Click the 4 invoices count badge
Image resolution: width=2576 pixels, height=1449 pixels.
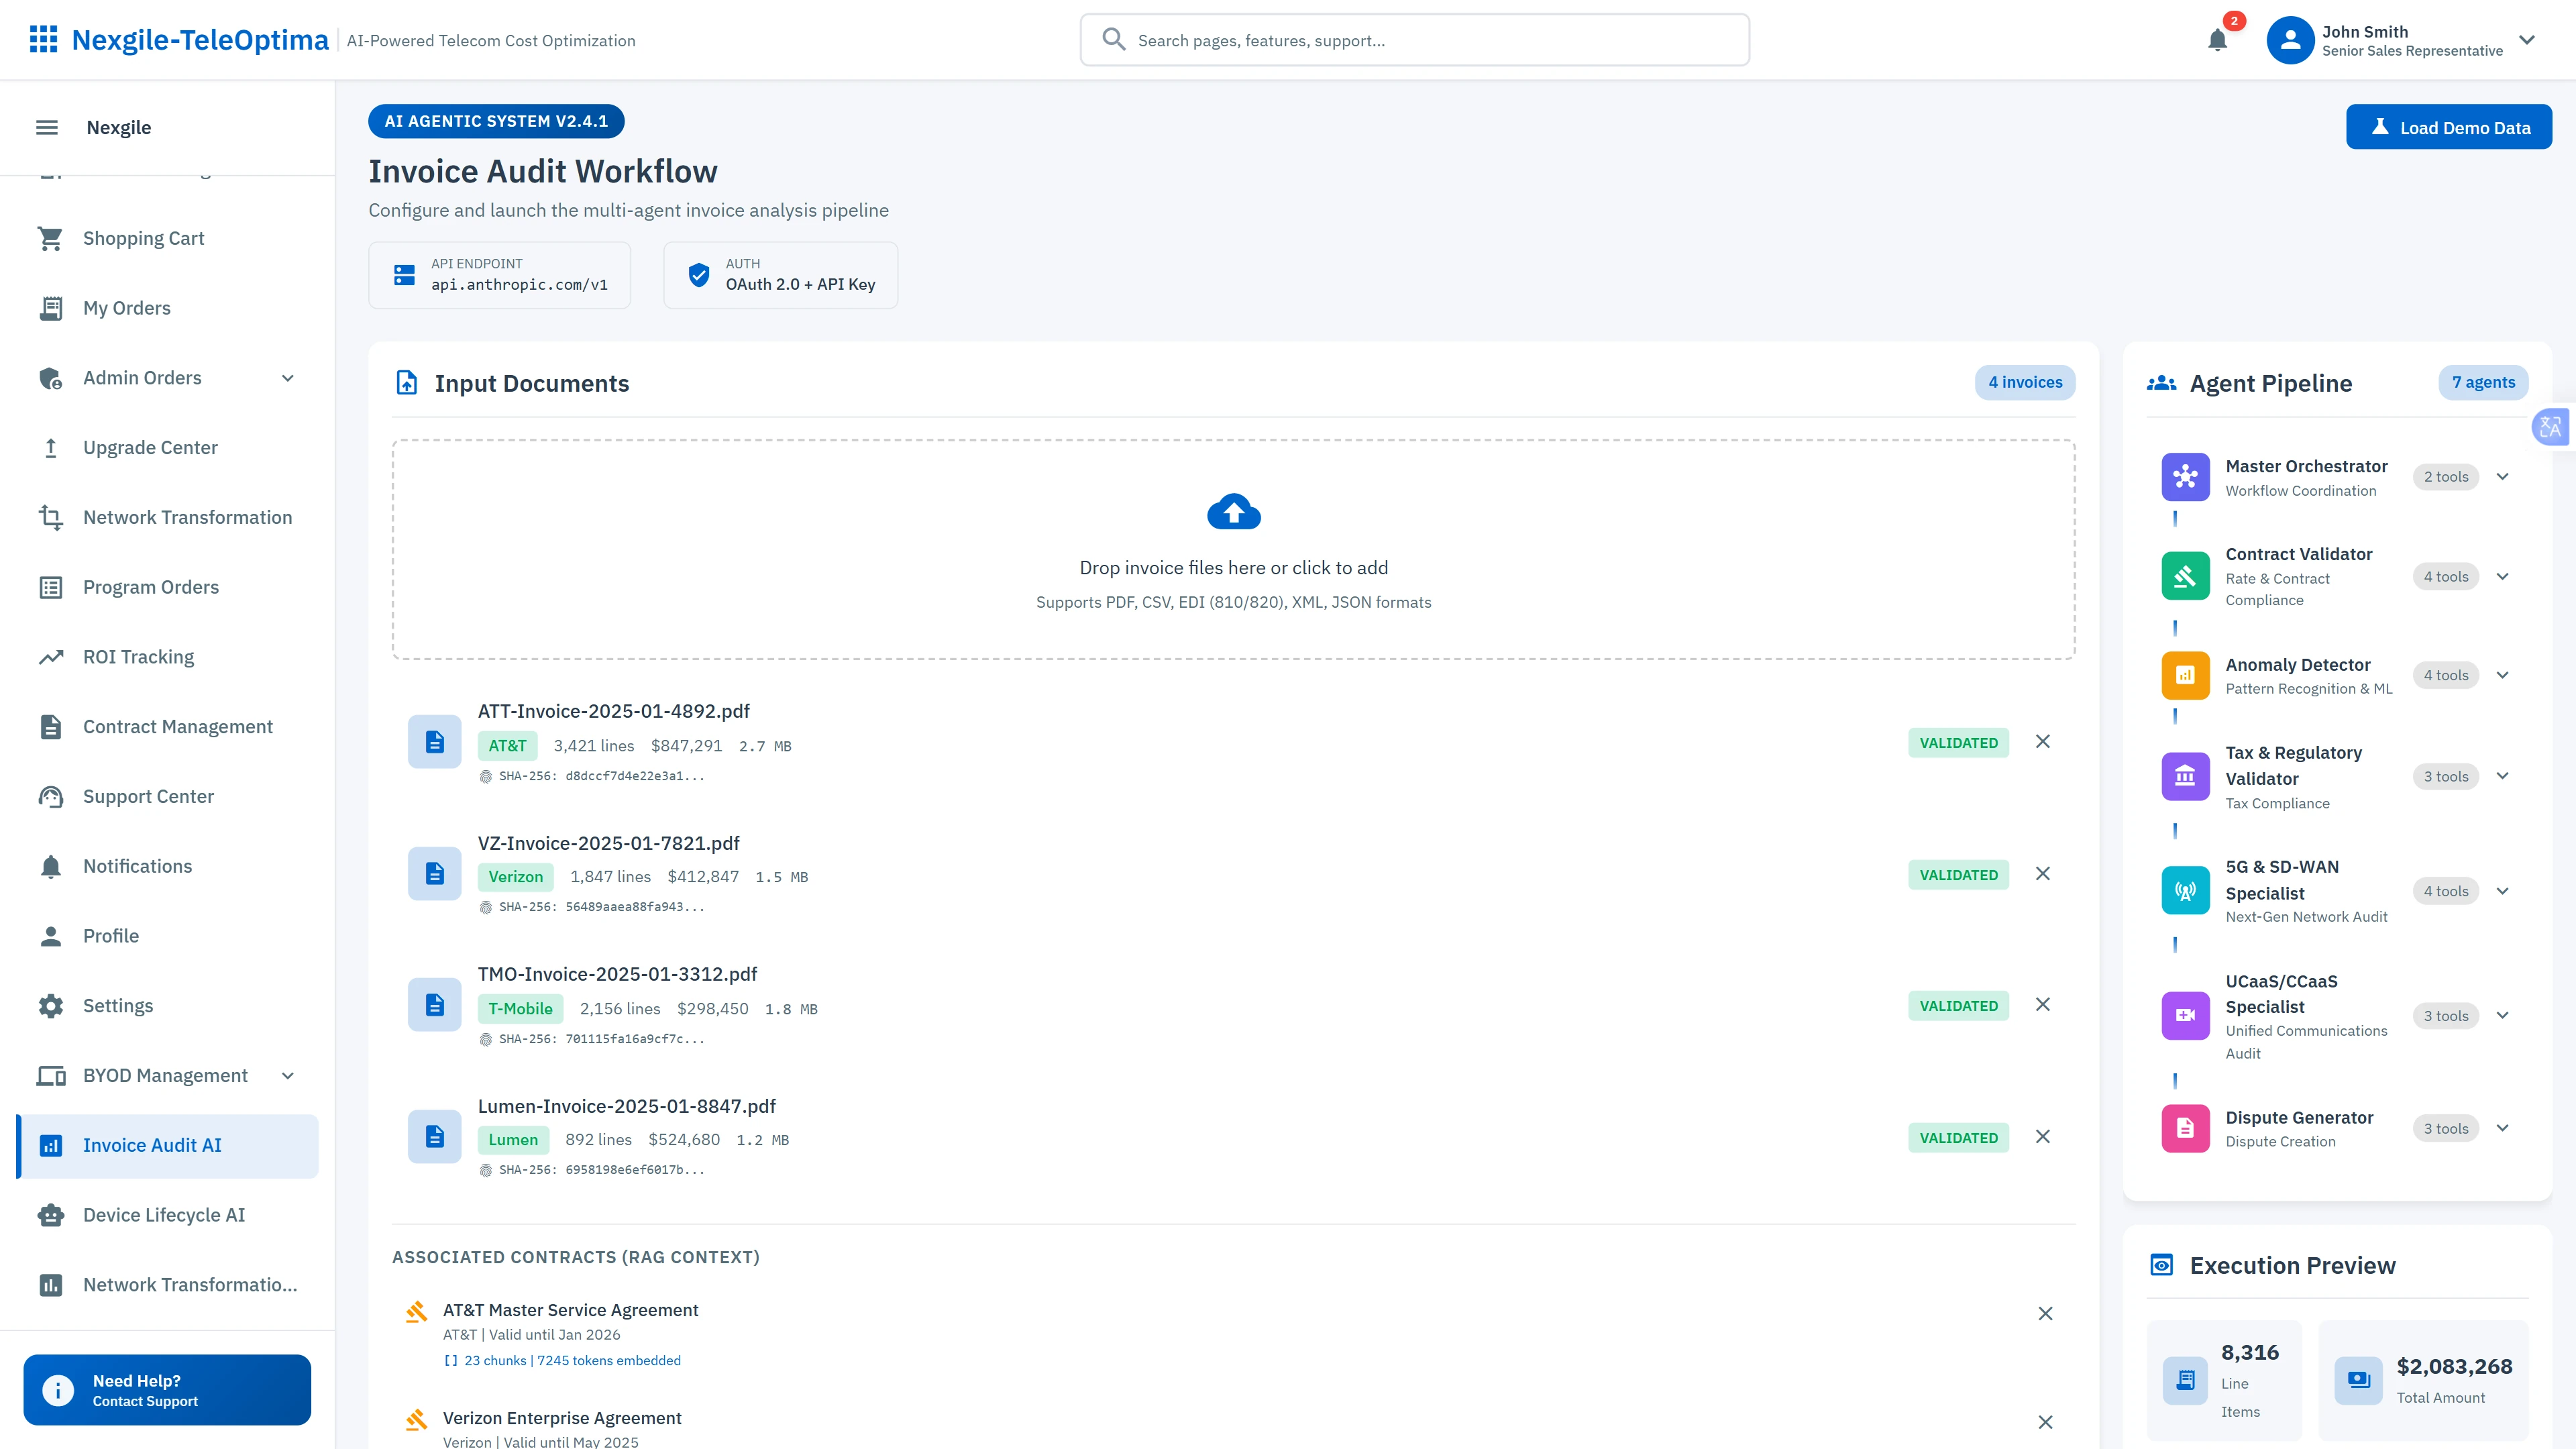(2025, 382)
